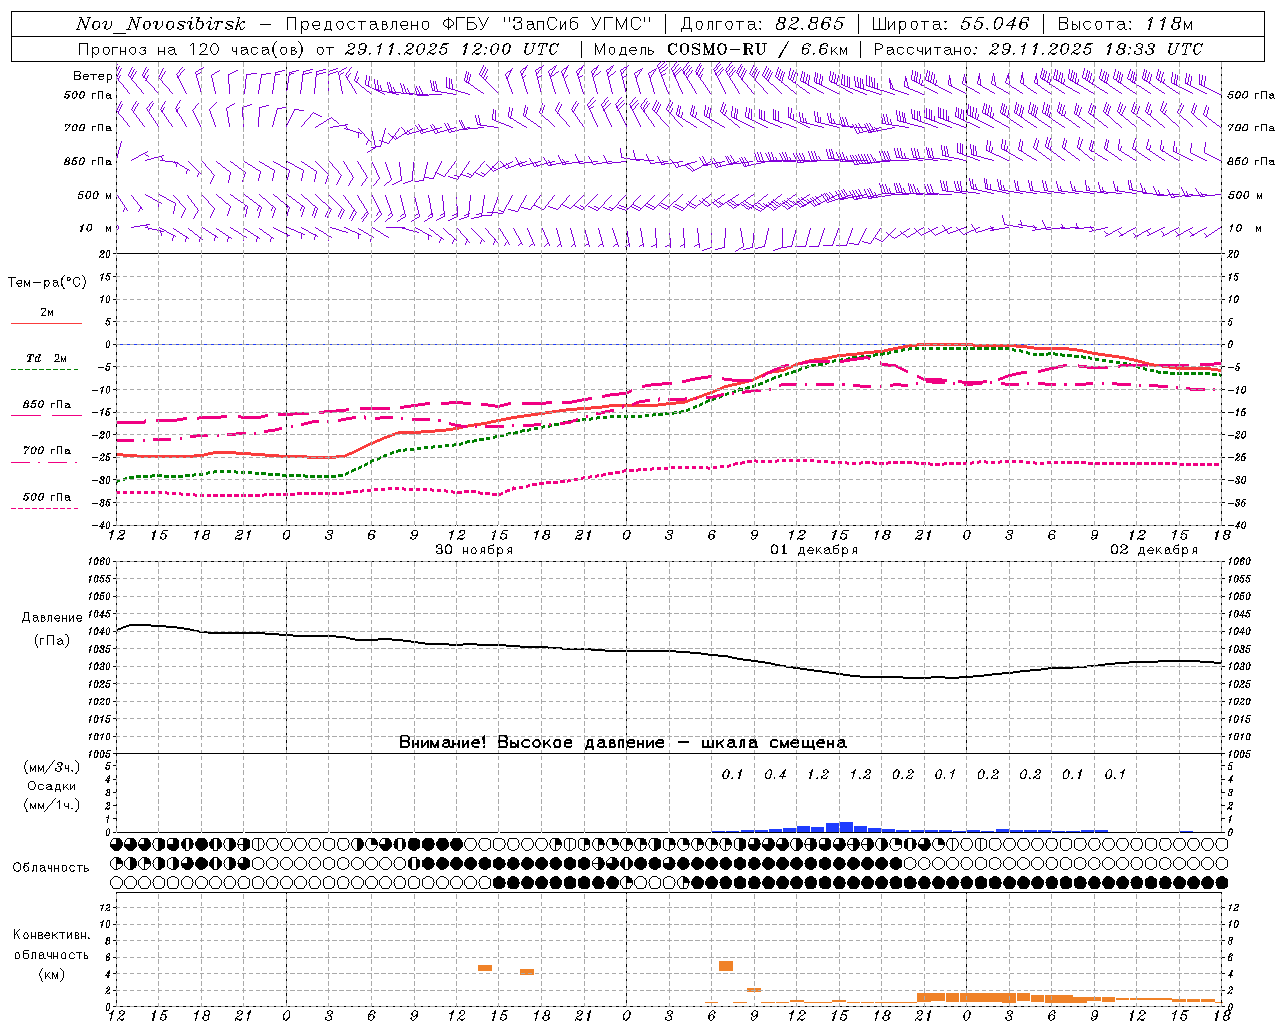Click the '02 декабря' date label

coord(1154,550)
